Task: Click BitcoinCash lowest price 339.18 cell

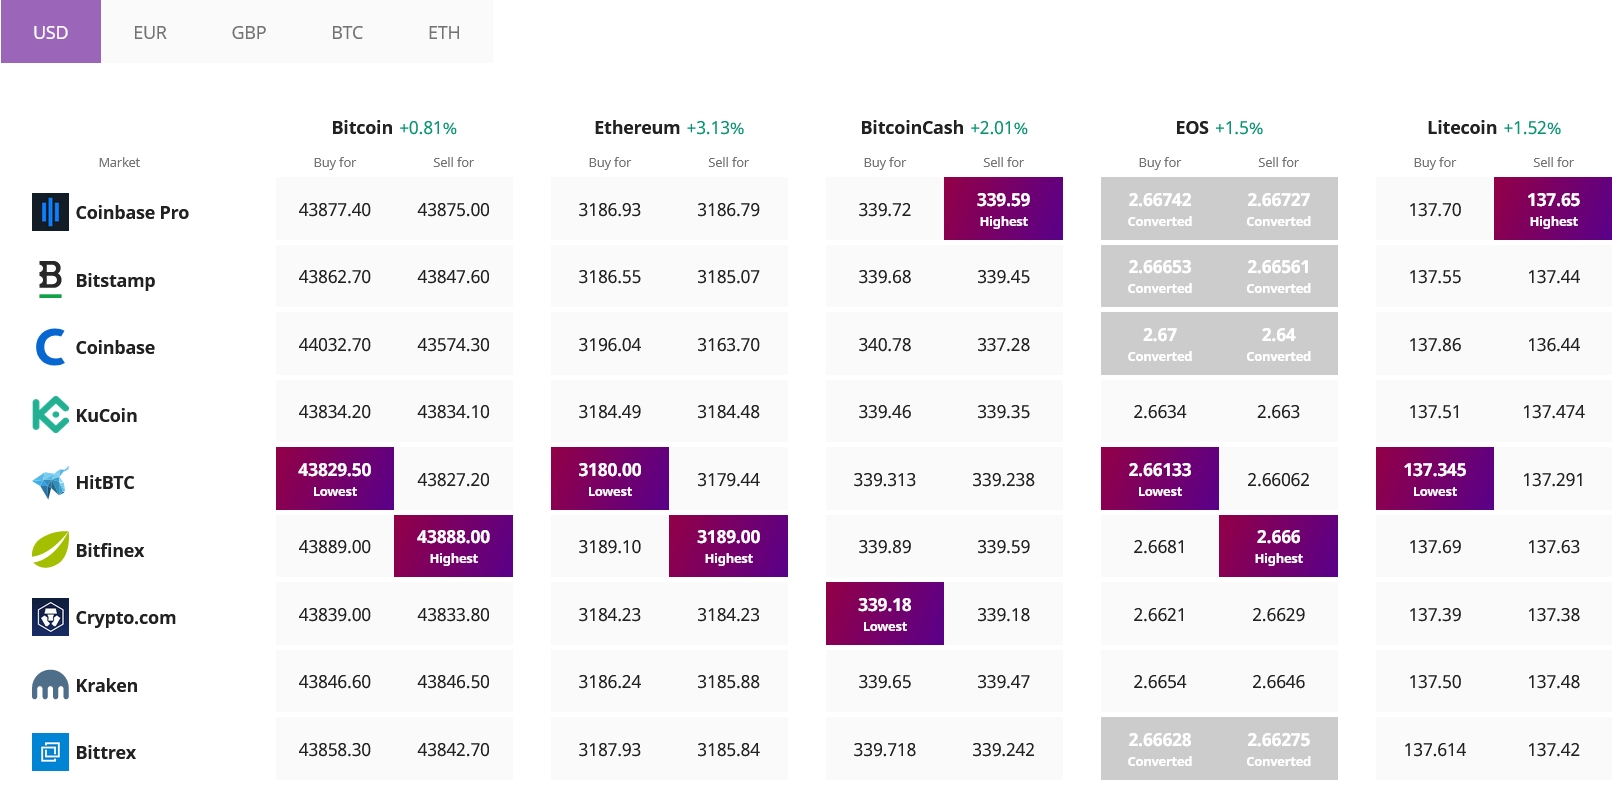Action: pyautogui.click(x=885, y=614)
